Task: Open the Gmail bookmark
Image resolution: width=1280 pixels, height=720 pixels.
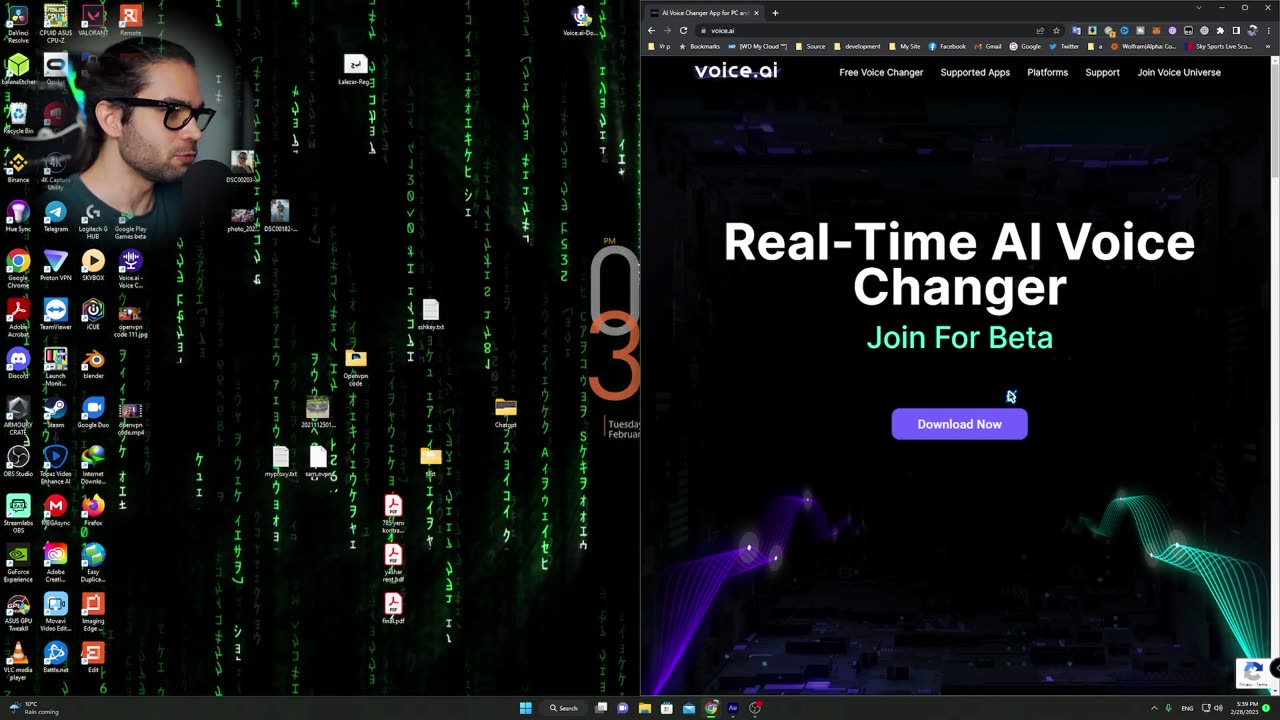Action: pyautogui.click(x=988, y=46)
